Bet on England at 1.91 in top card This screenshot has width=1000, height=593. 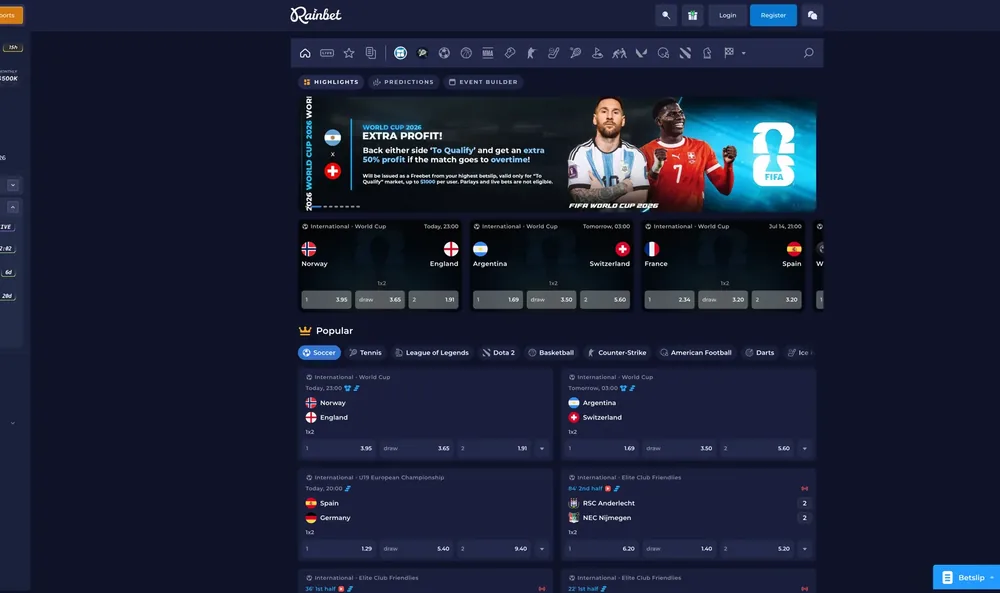pyautogui.click(x=433, y=300)
